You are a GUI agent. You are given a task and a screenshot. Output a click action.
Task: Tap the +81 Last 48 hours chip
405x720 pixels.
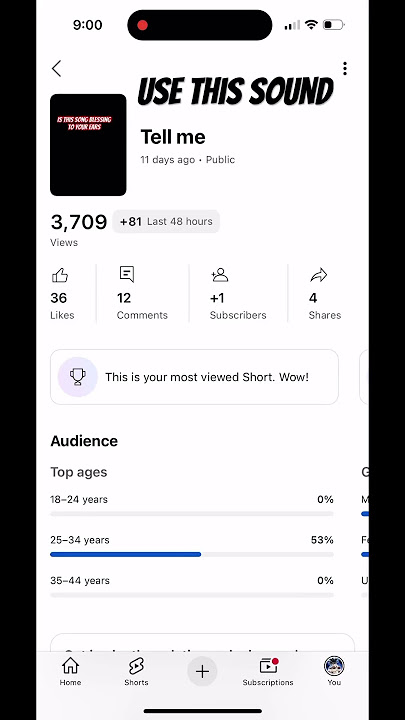[166, 221]
